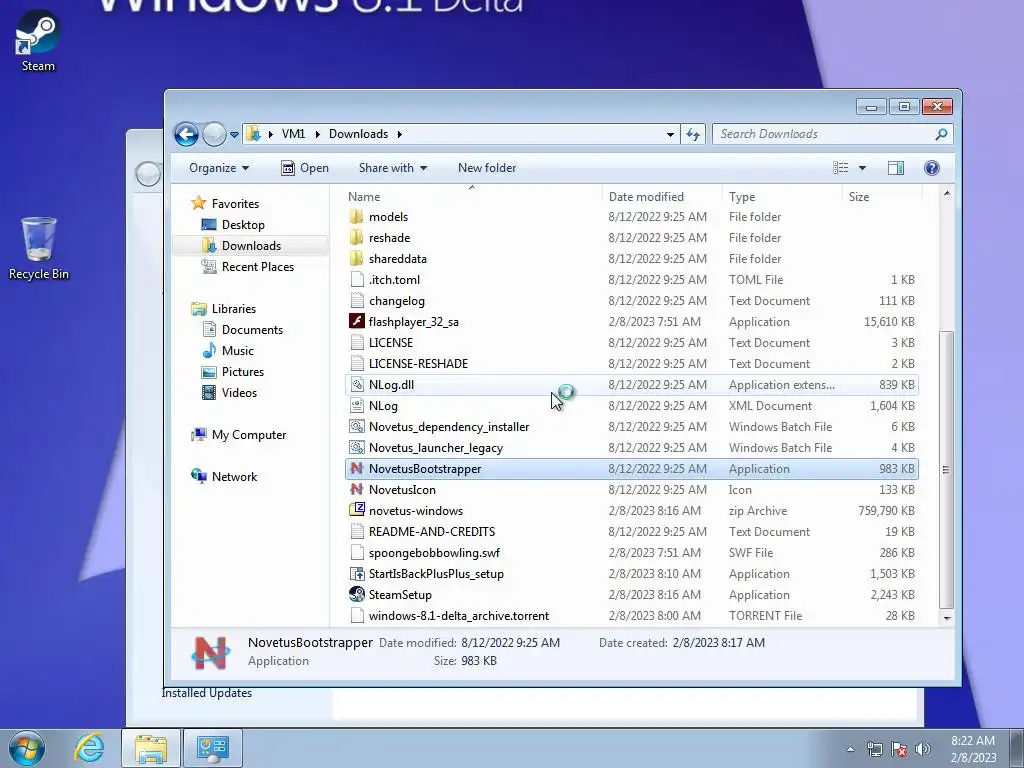Open the Start button on taskbar
This screenshot has width=1024, height=768.
tap(27, 748)
